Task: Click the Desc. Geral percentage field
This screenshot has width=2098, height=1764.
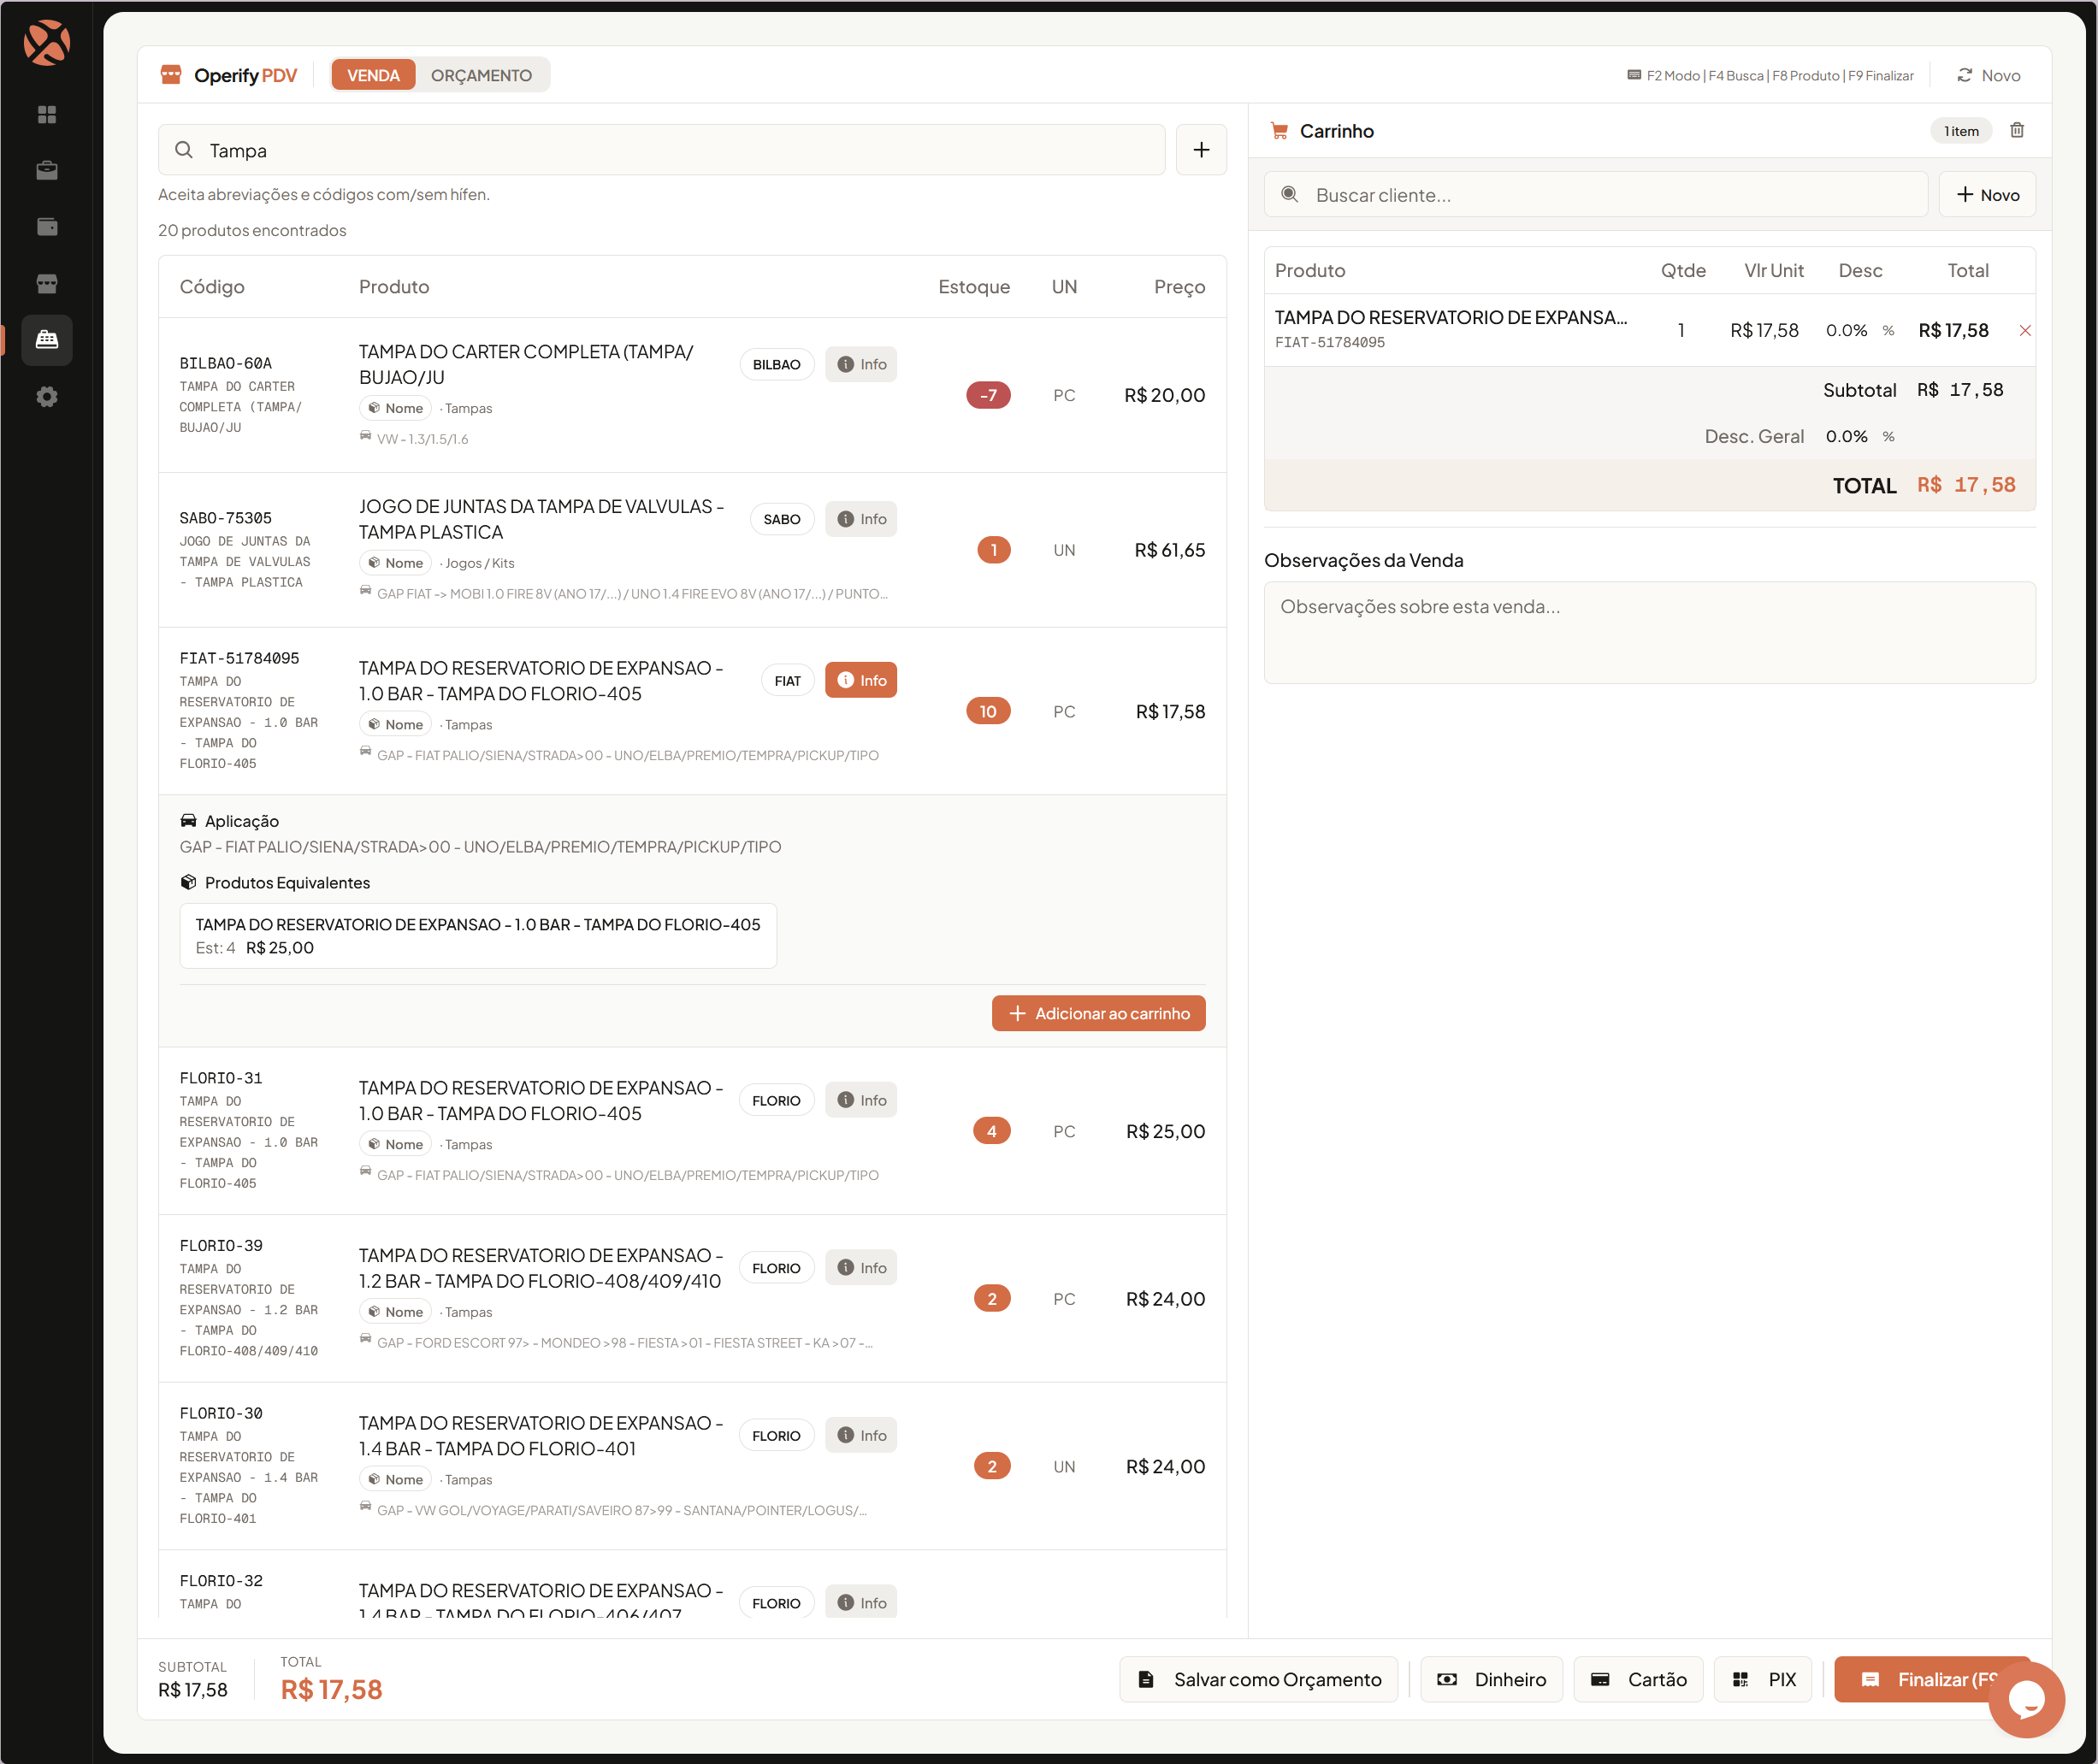Action: (1846, 436)
